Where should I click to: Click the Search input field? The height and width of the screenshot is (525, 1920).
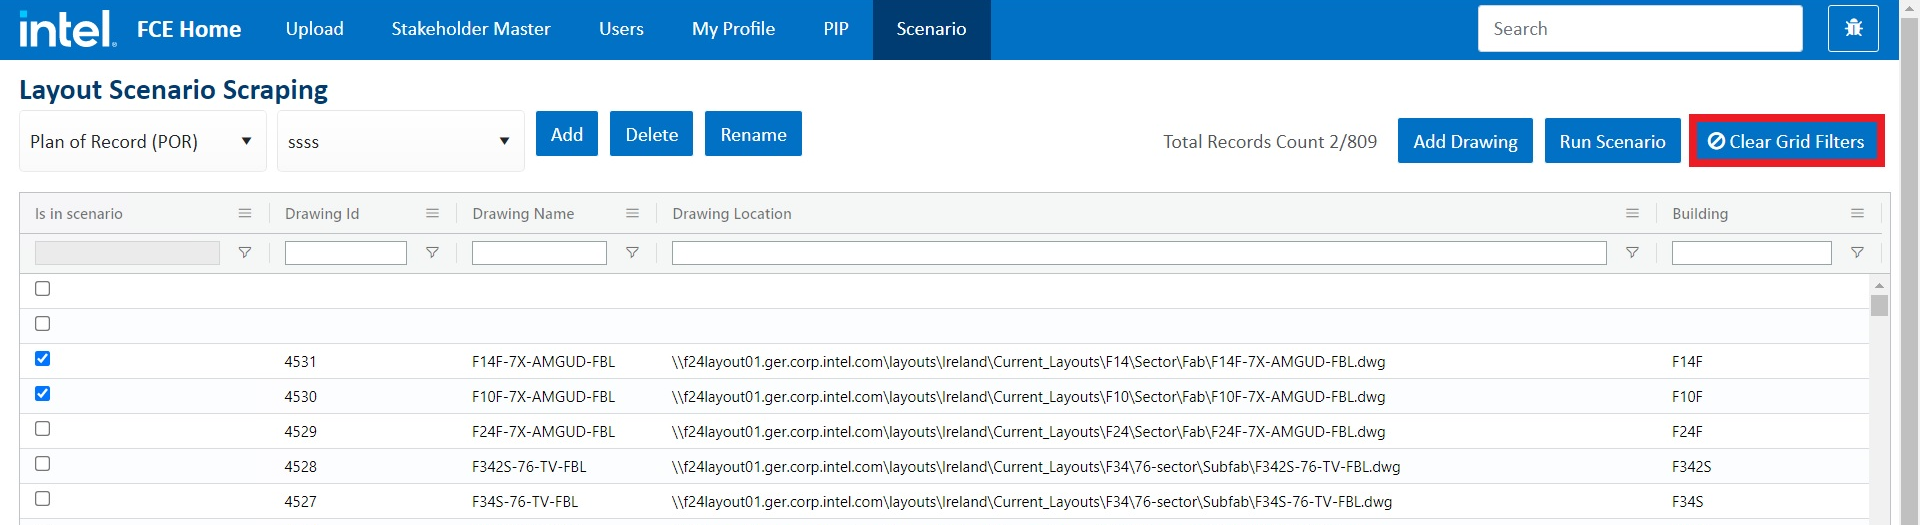pyautogui.click(x=1639, y=29)
